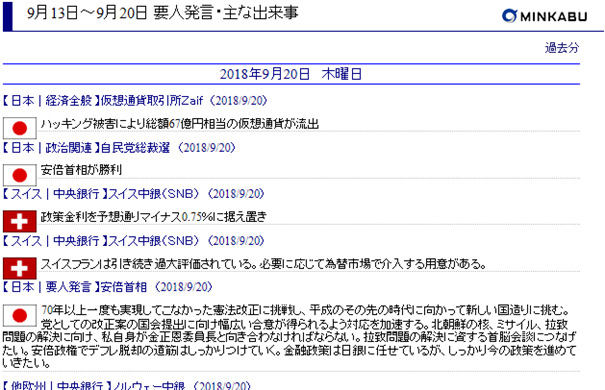Open the 過去分 archive link
This screenshot has width=605, height=390.
point(562,48)
